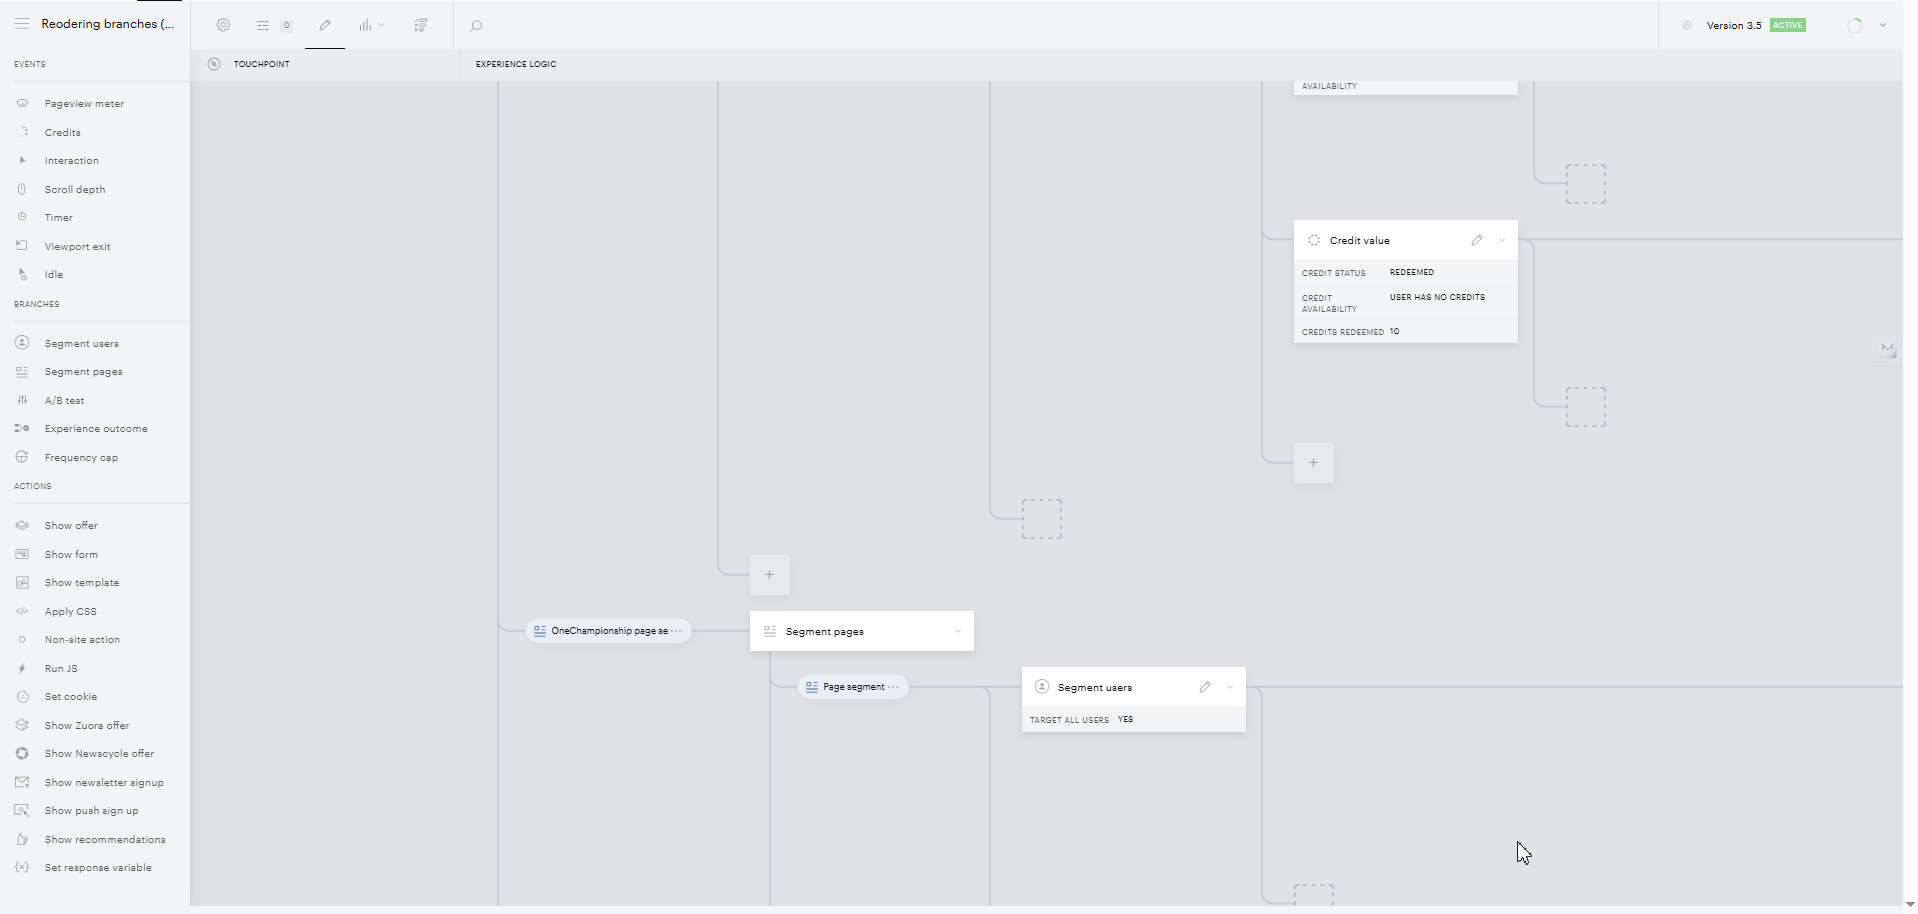Open OneChampionship page segment options
1918x914 pixels.
pos(677,631)
